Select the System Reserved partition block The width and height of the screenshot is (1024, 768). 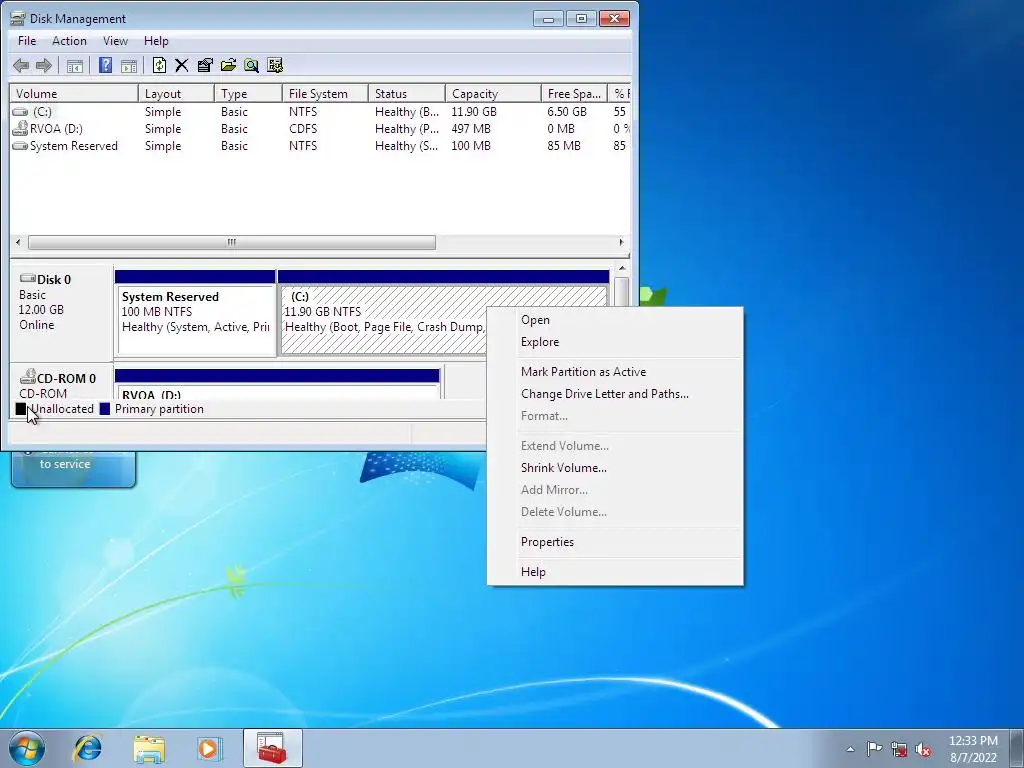pos(195,313)
